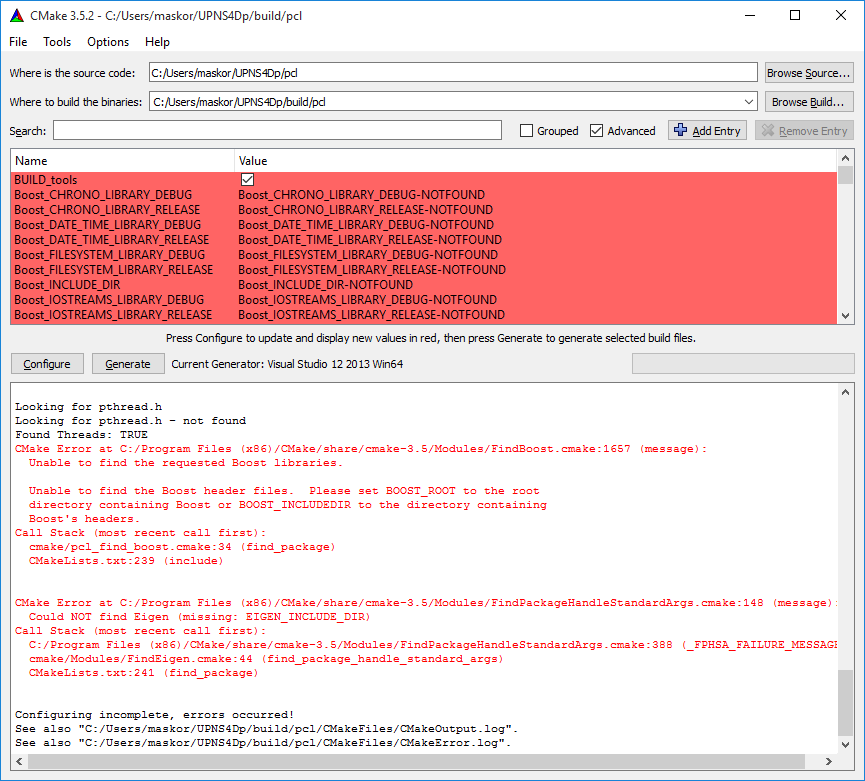Click the output log vertical scrollbar thumb
The width and height of the screenshot is (865, 781).
846,703
